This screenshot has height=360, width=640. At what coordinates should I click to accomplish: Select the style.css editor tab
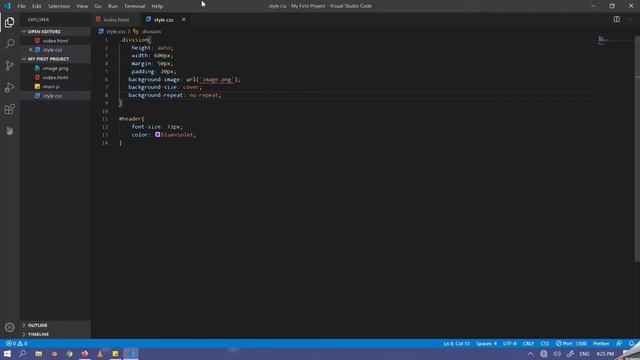click(164, 19)
